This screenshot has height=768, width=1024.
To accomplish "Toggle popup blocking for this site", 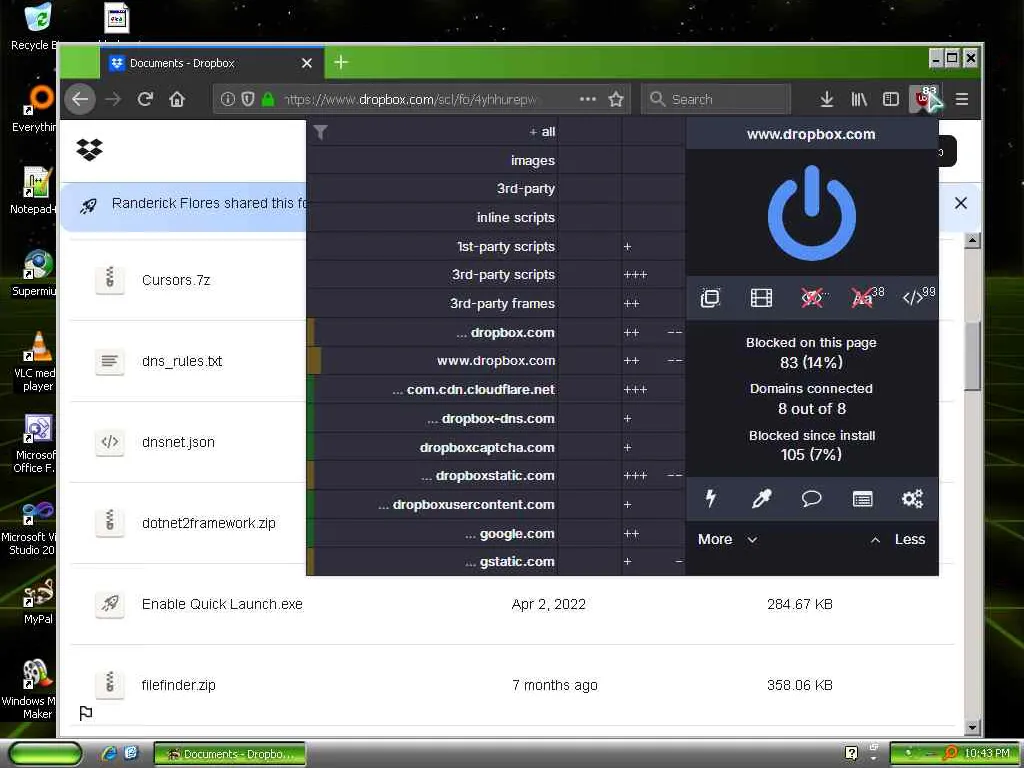I will (x=710, y=298).
